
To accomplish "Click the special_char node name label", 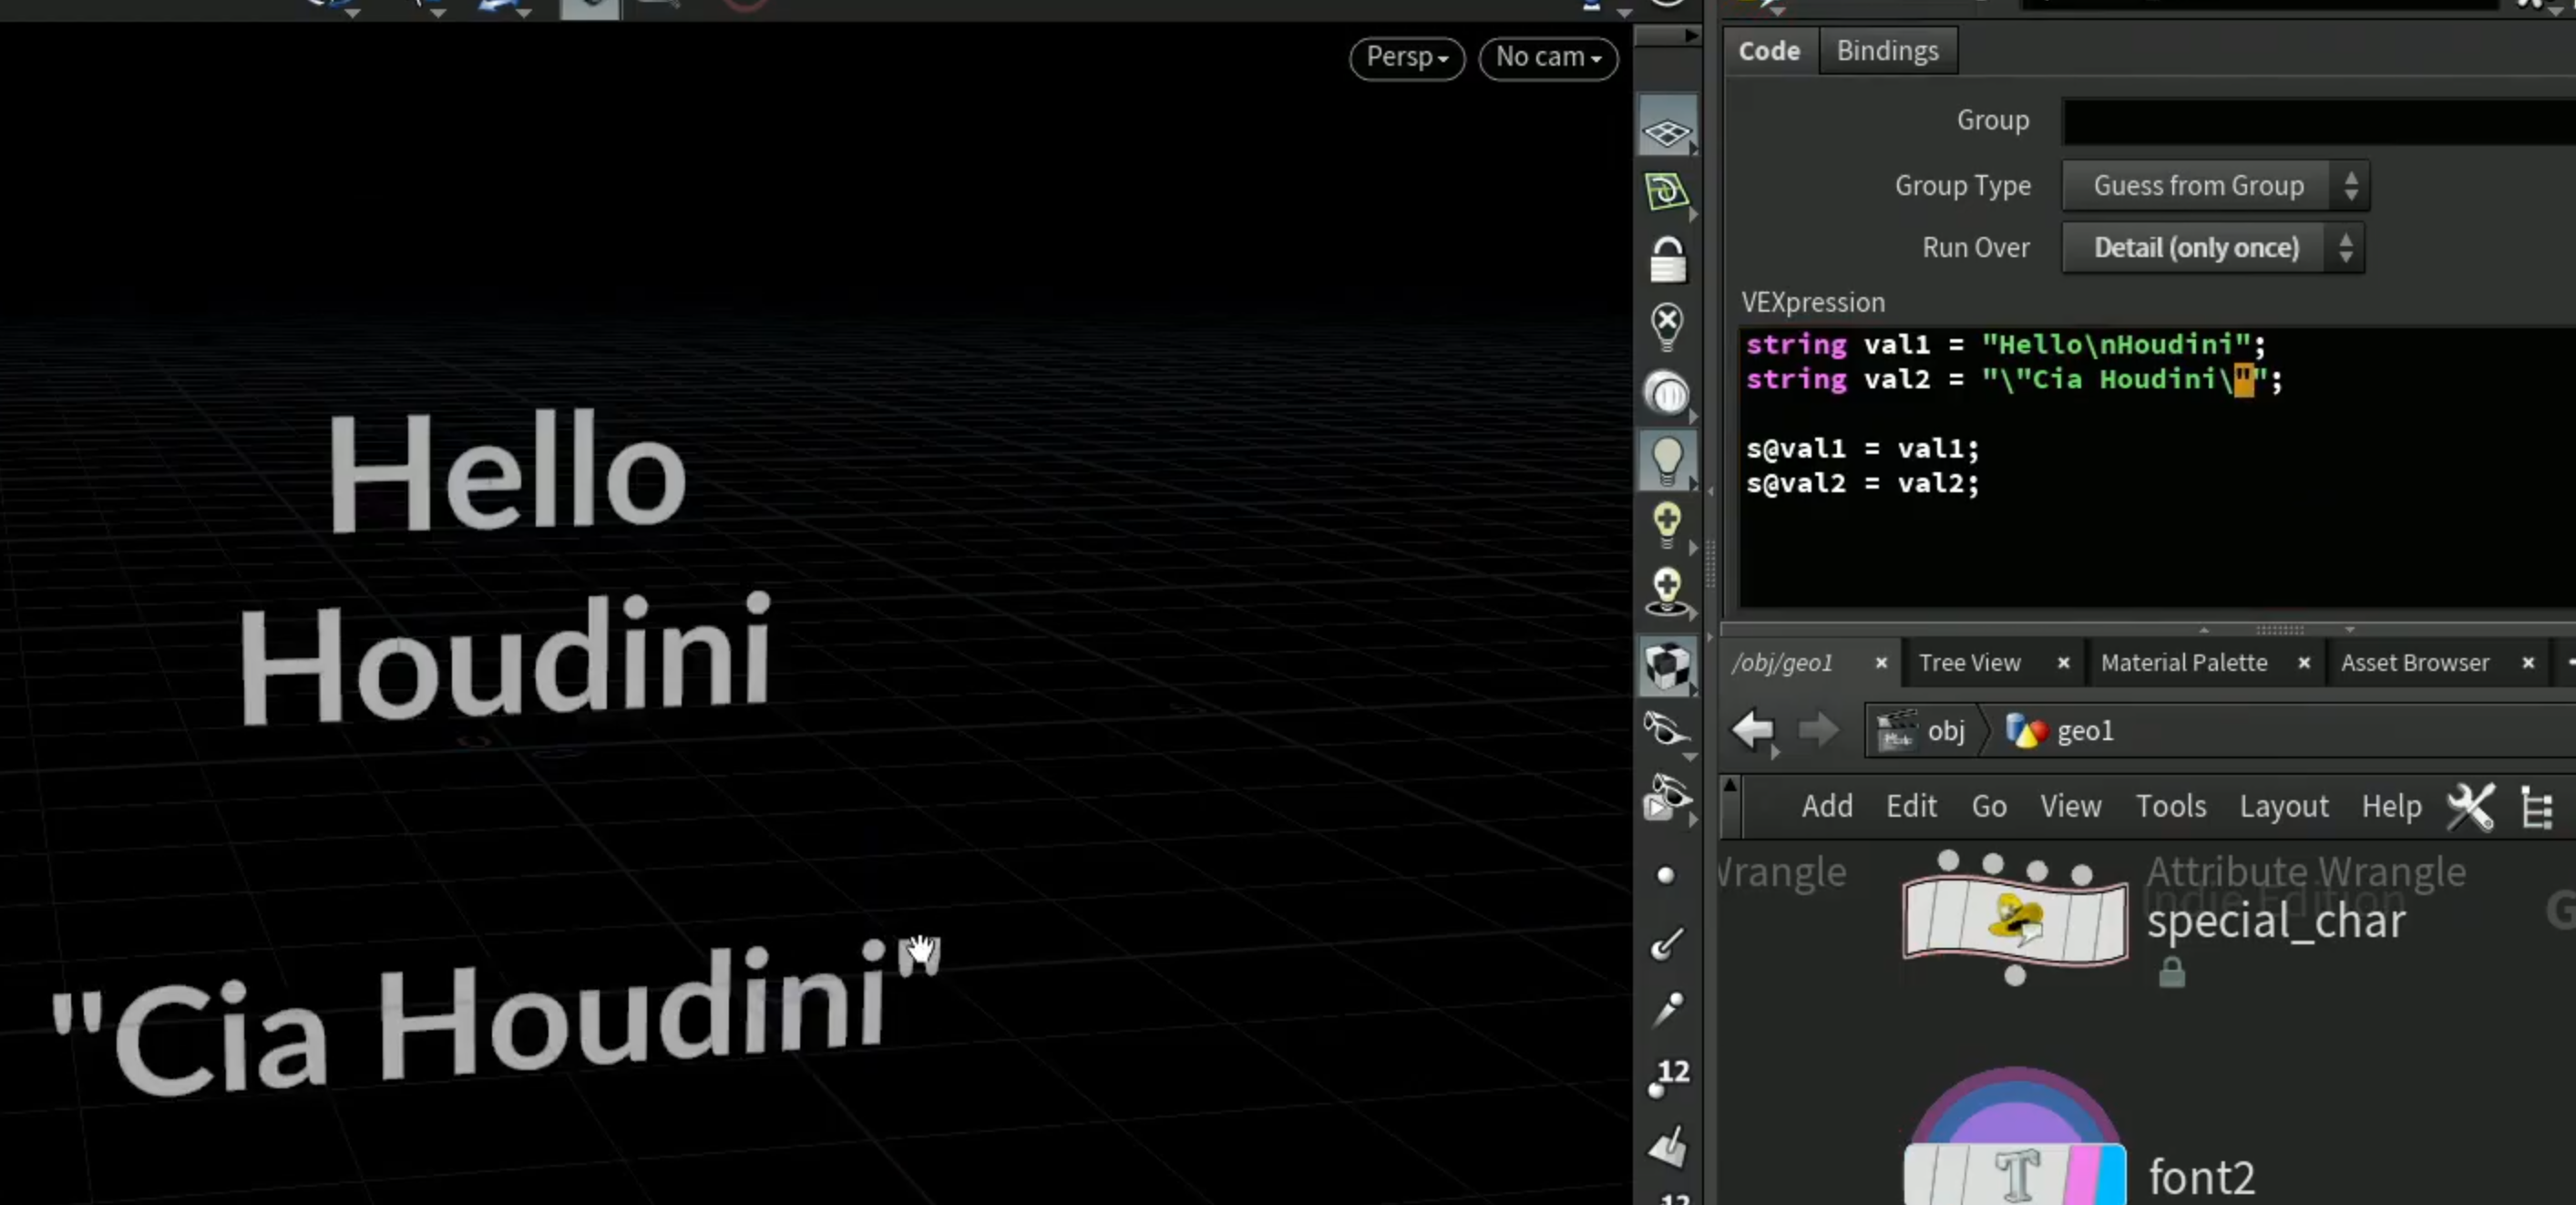I will [x=2275, y=921].
